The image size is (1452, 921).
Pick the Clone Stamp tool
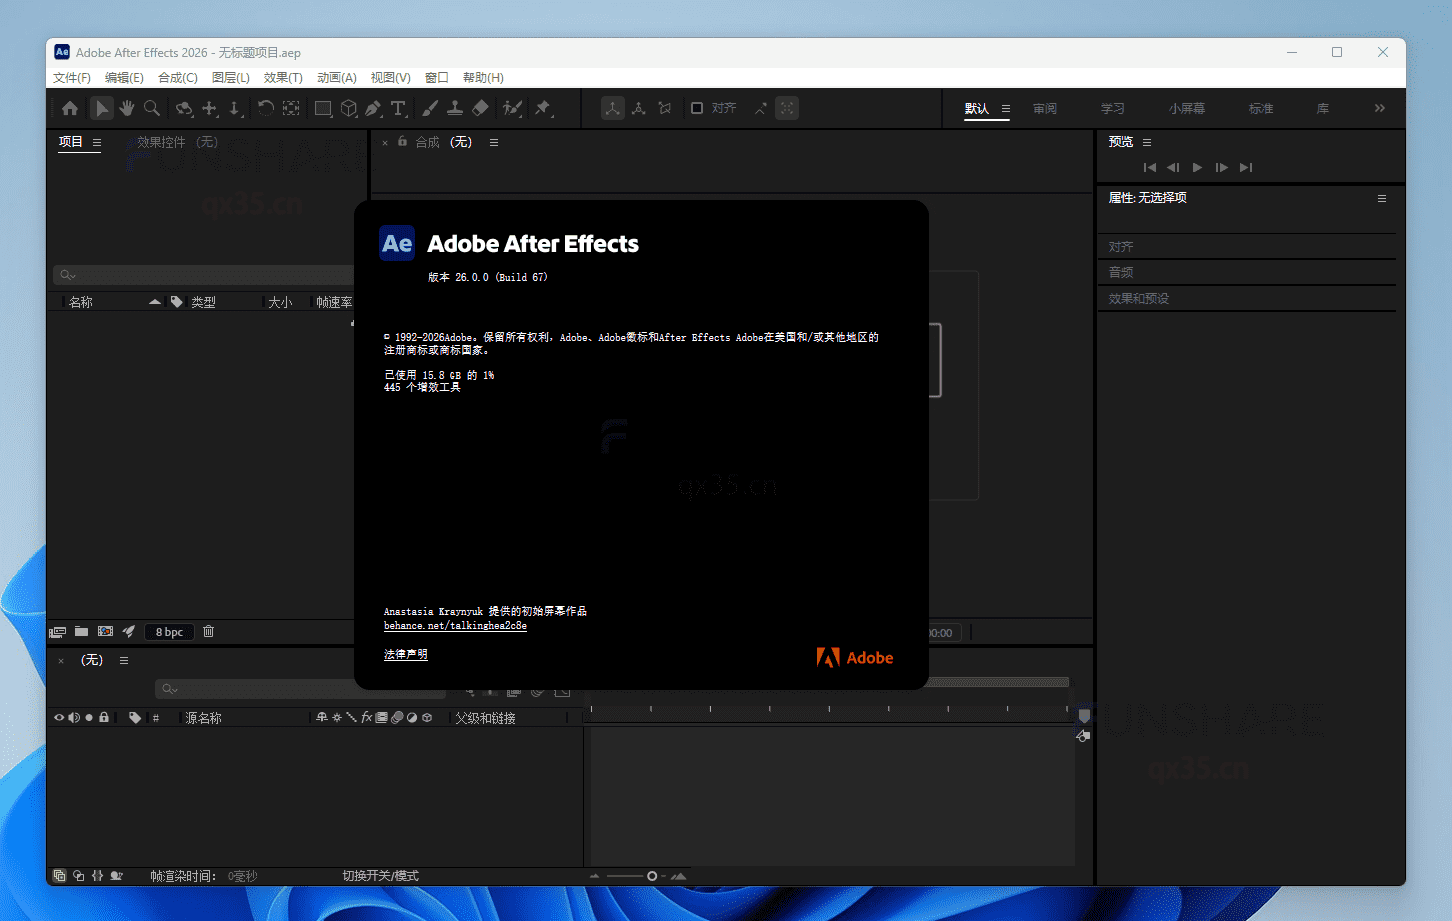pyautogui.click(x=455, y=108)
